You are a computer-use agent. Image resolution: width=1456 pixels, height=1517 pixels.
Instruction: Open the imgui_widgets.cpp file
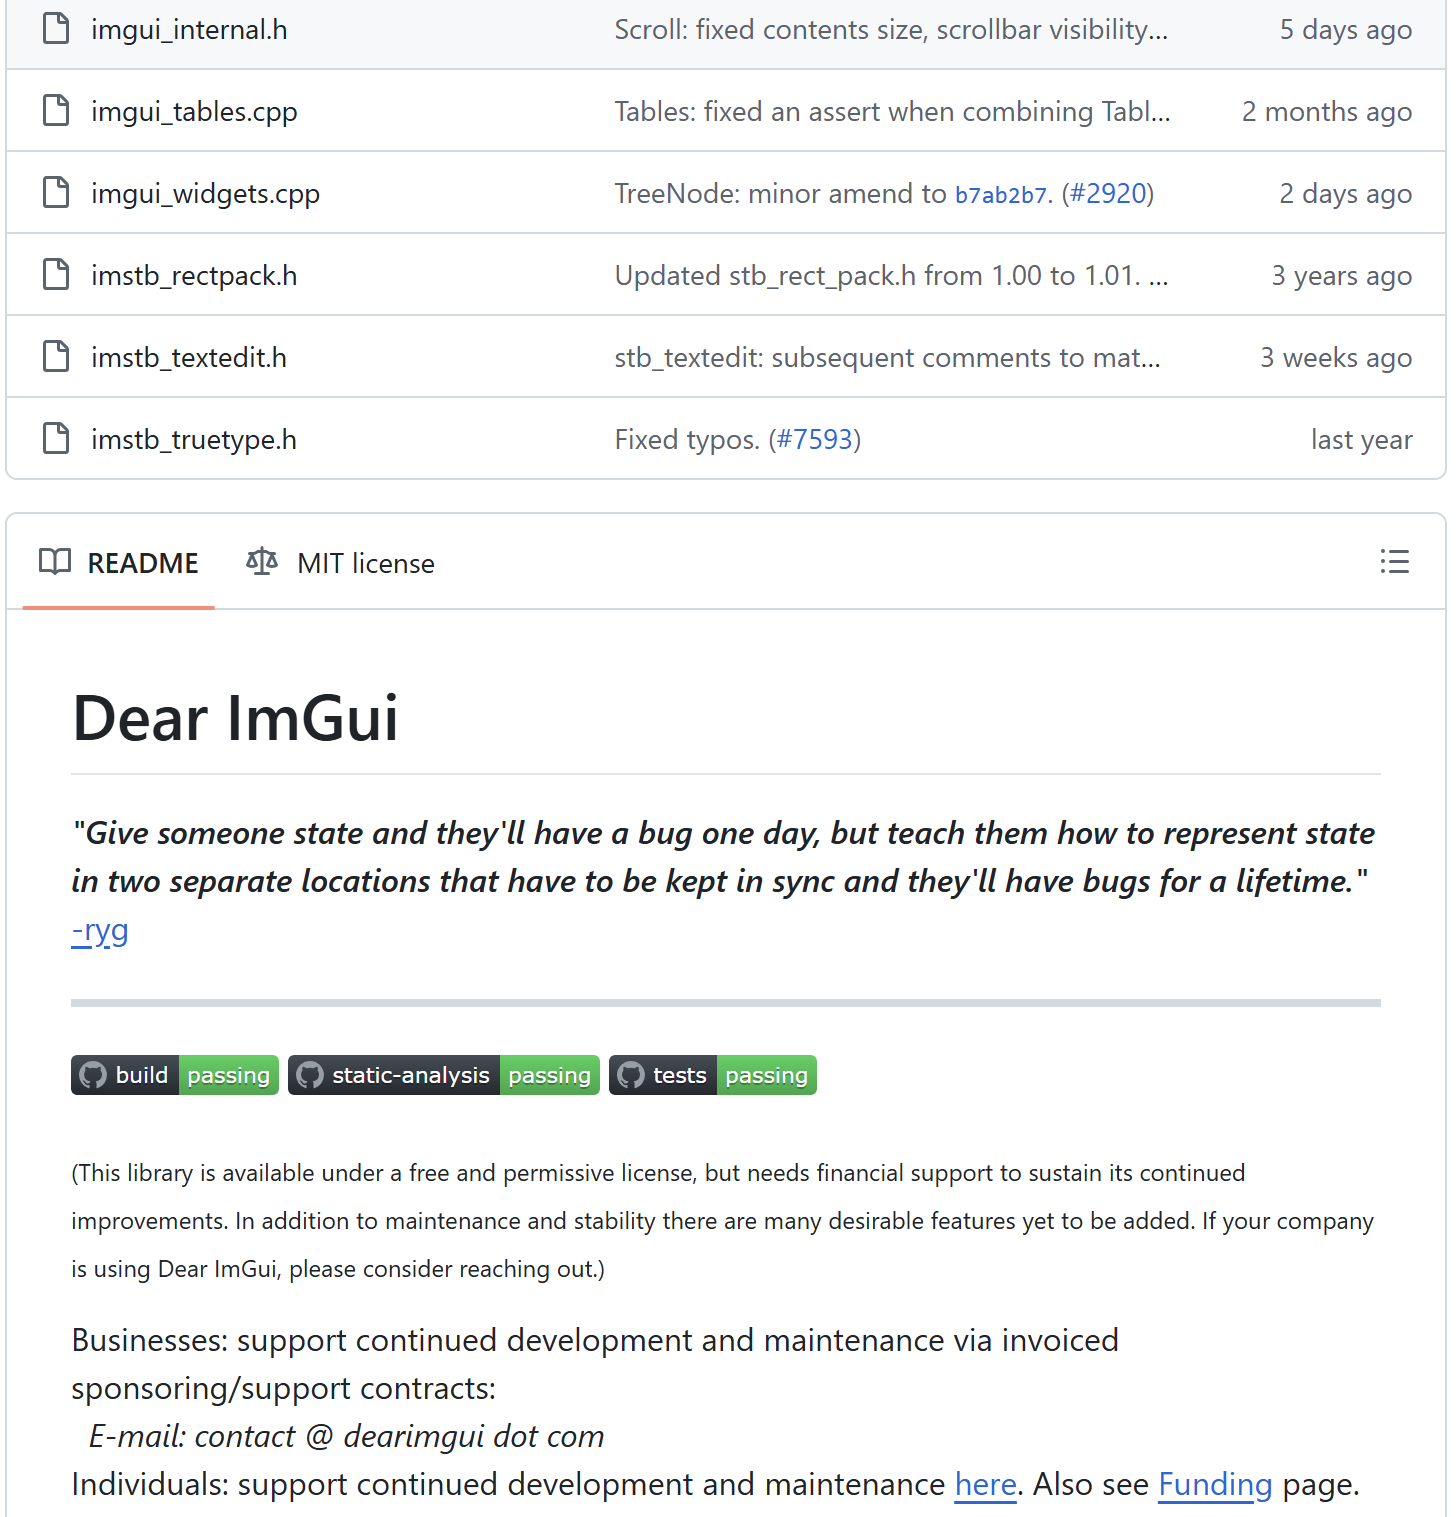pos(205,194)
